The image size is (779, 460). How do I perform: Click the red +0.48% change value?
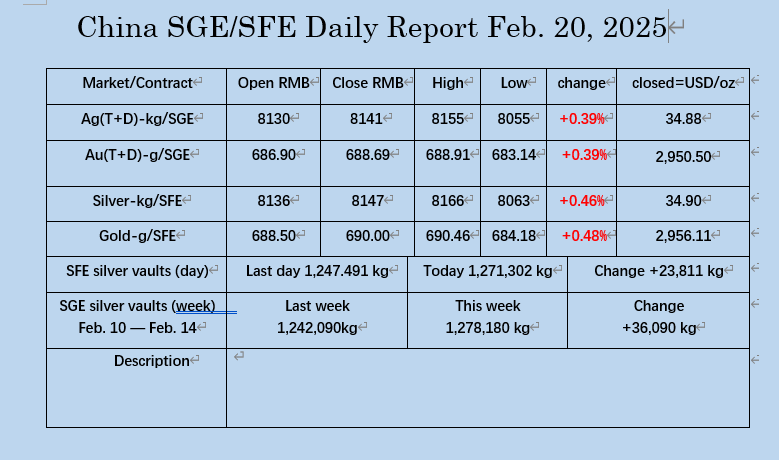(x=584, y=235)
